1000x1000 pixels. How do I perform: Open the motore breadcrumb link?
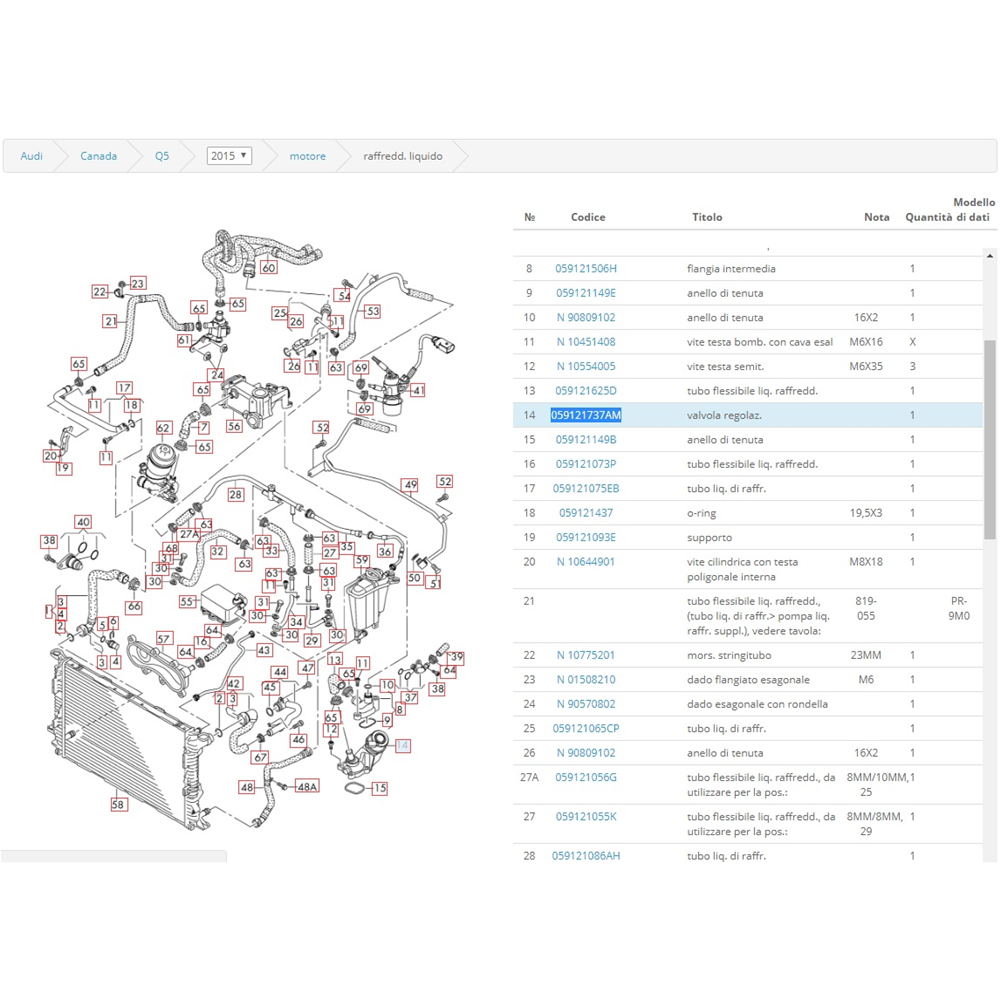point(307,156)
